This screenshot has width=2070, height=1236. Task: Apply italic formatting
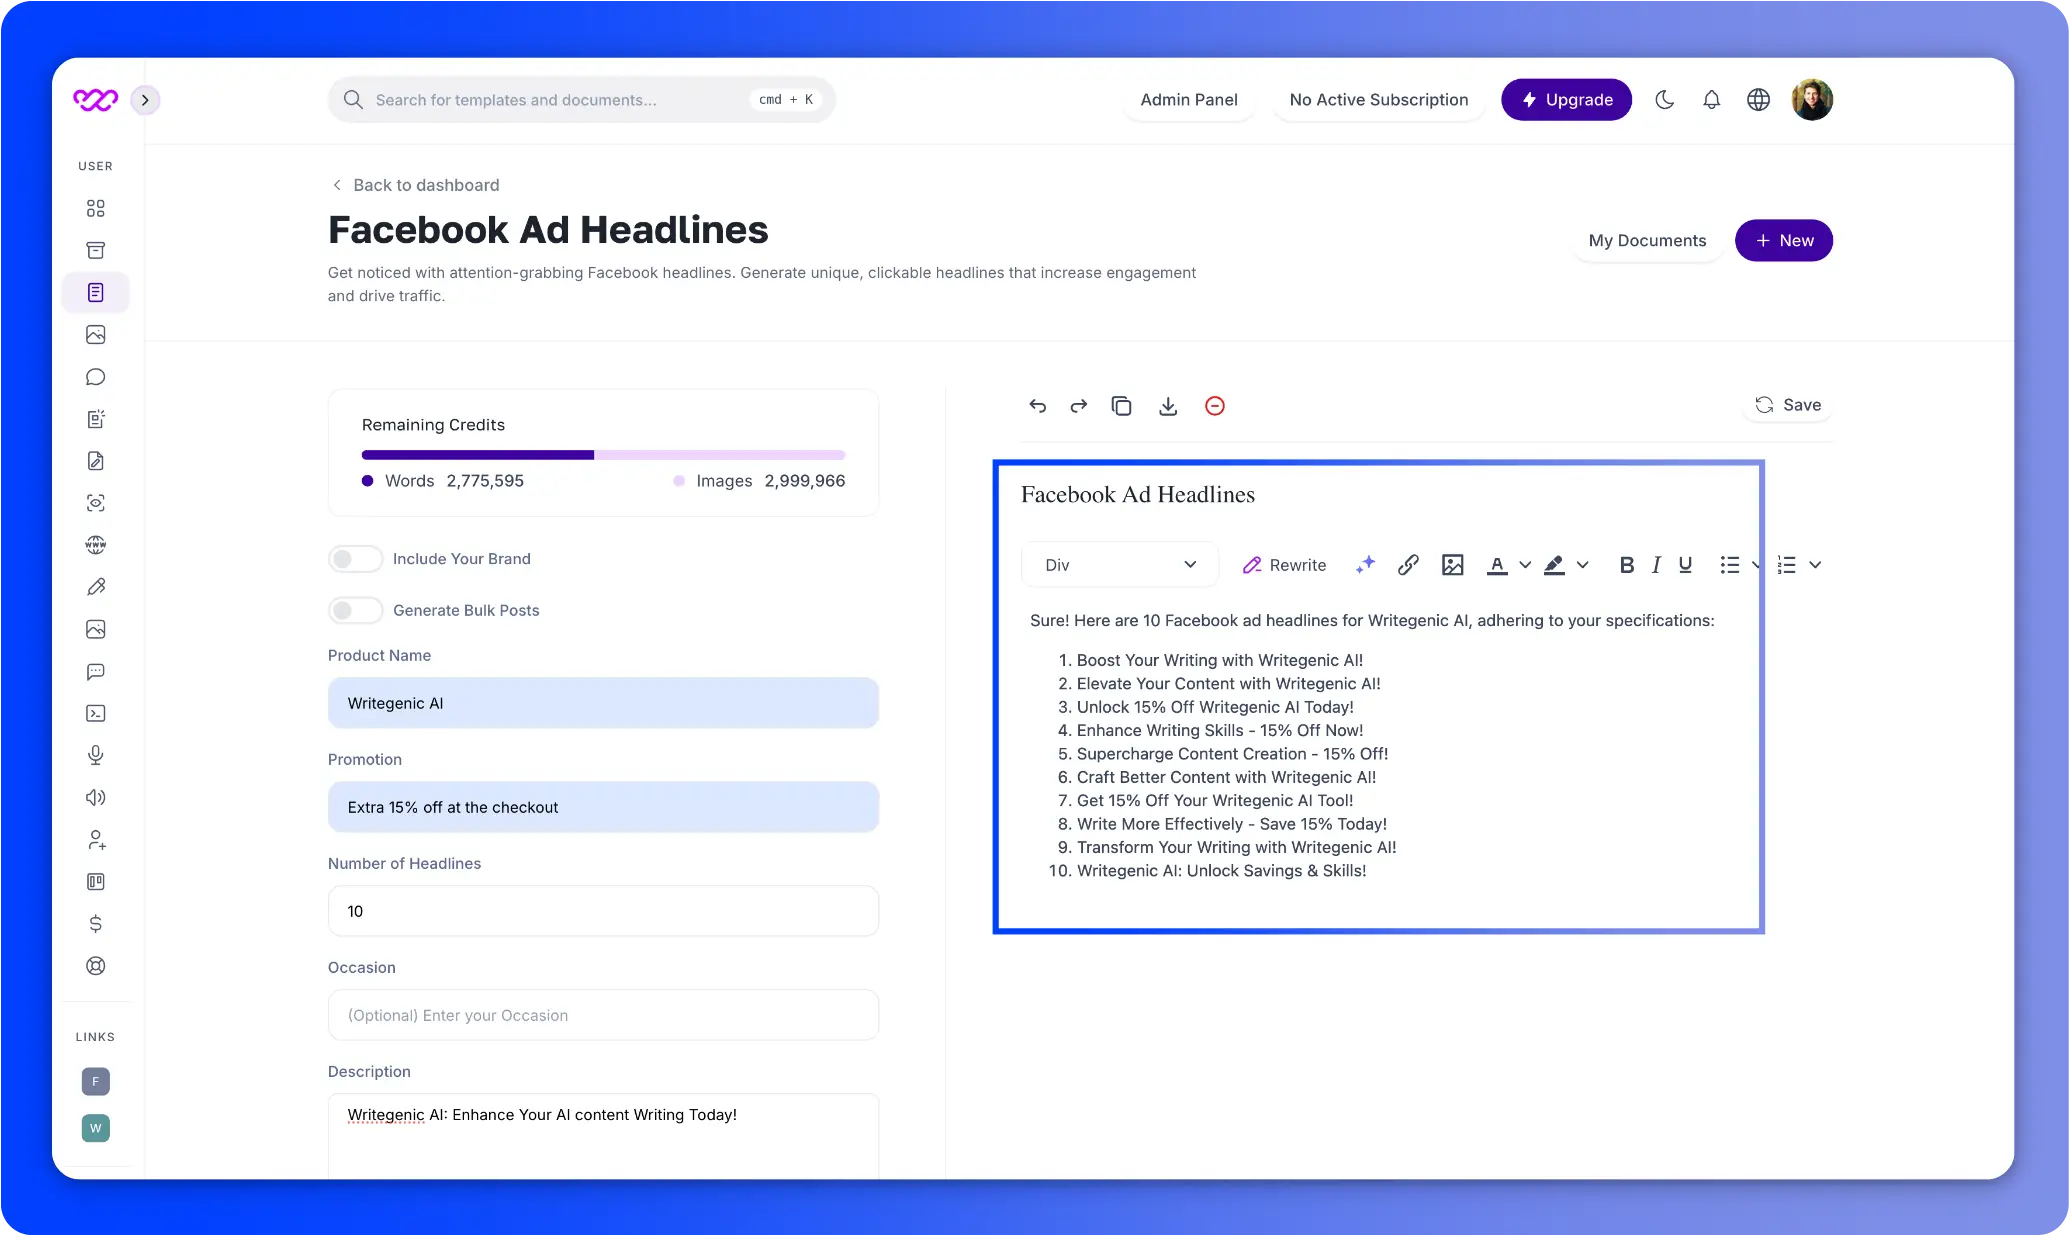(1656, 565)
